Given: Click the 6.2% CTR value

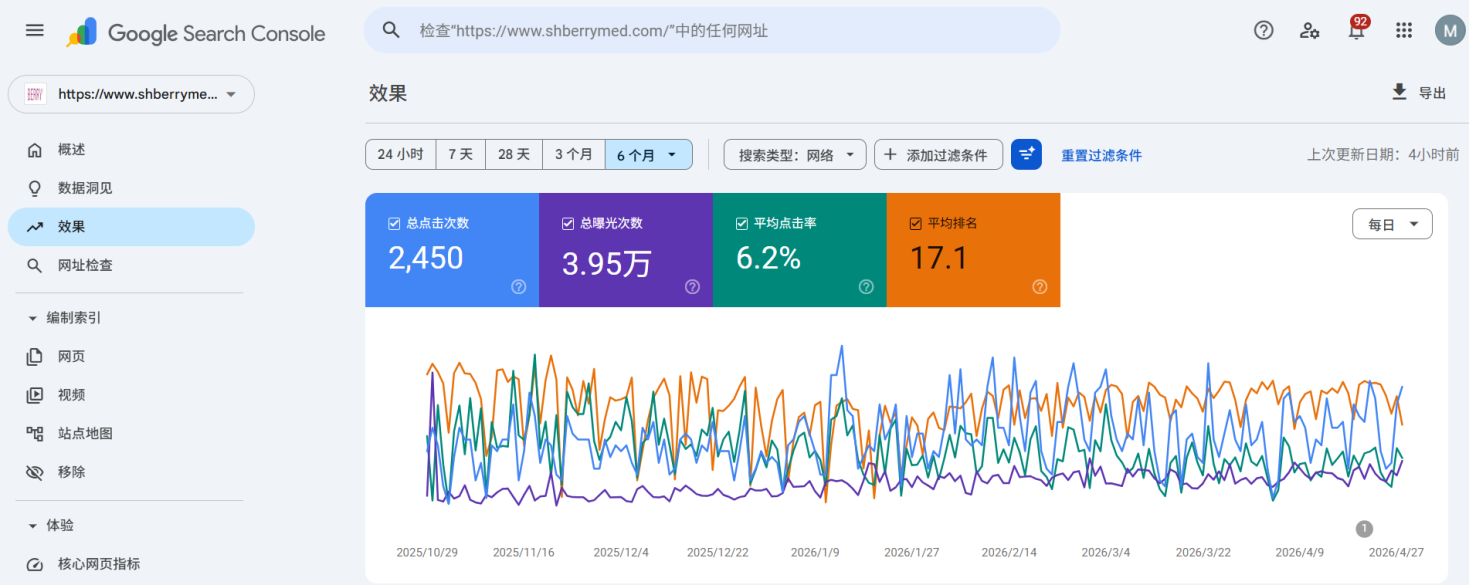Looking at the screenshot, I should point(768,258).
